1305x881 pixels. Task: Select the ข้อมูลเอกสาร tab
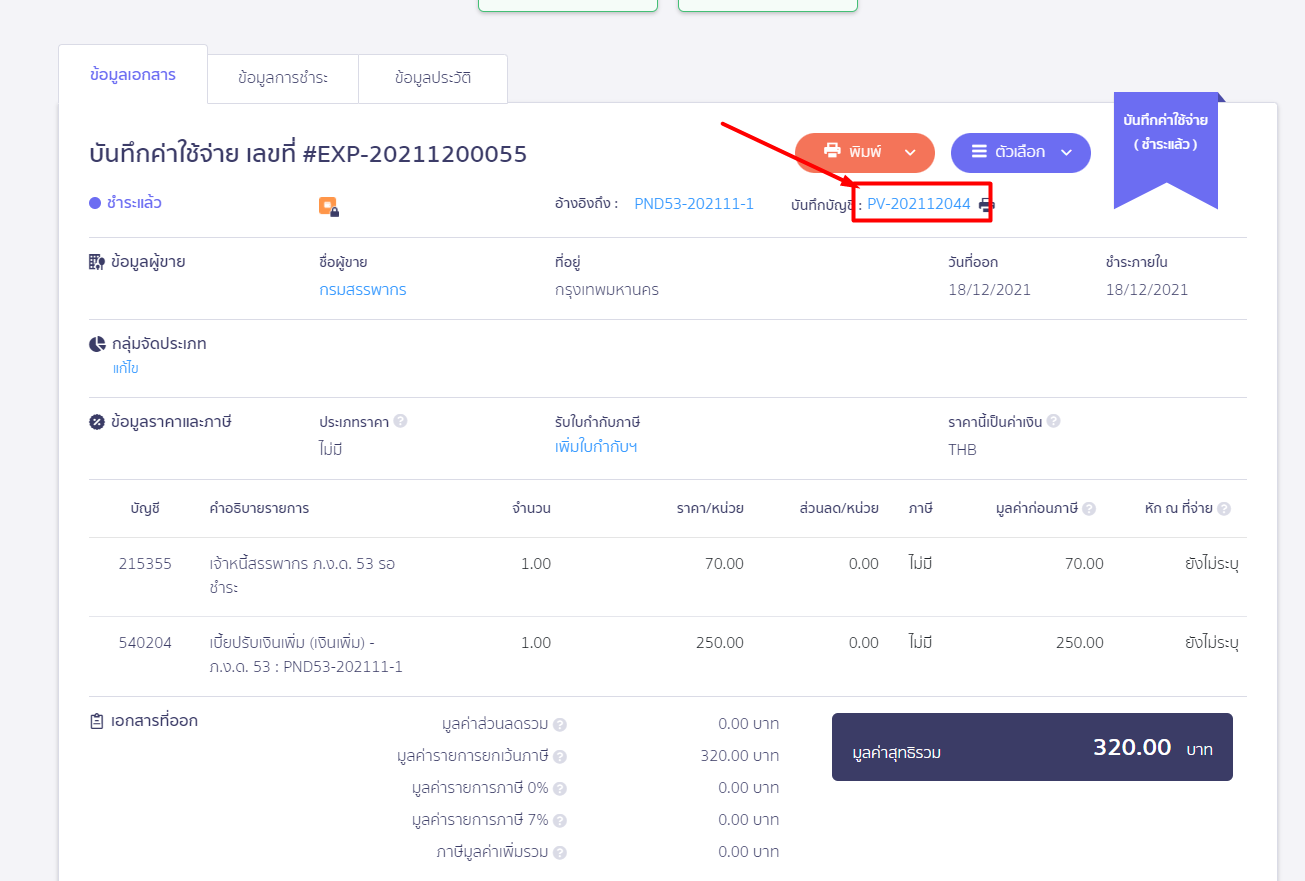click(133, 75)
